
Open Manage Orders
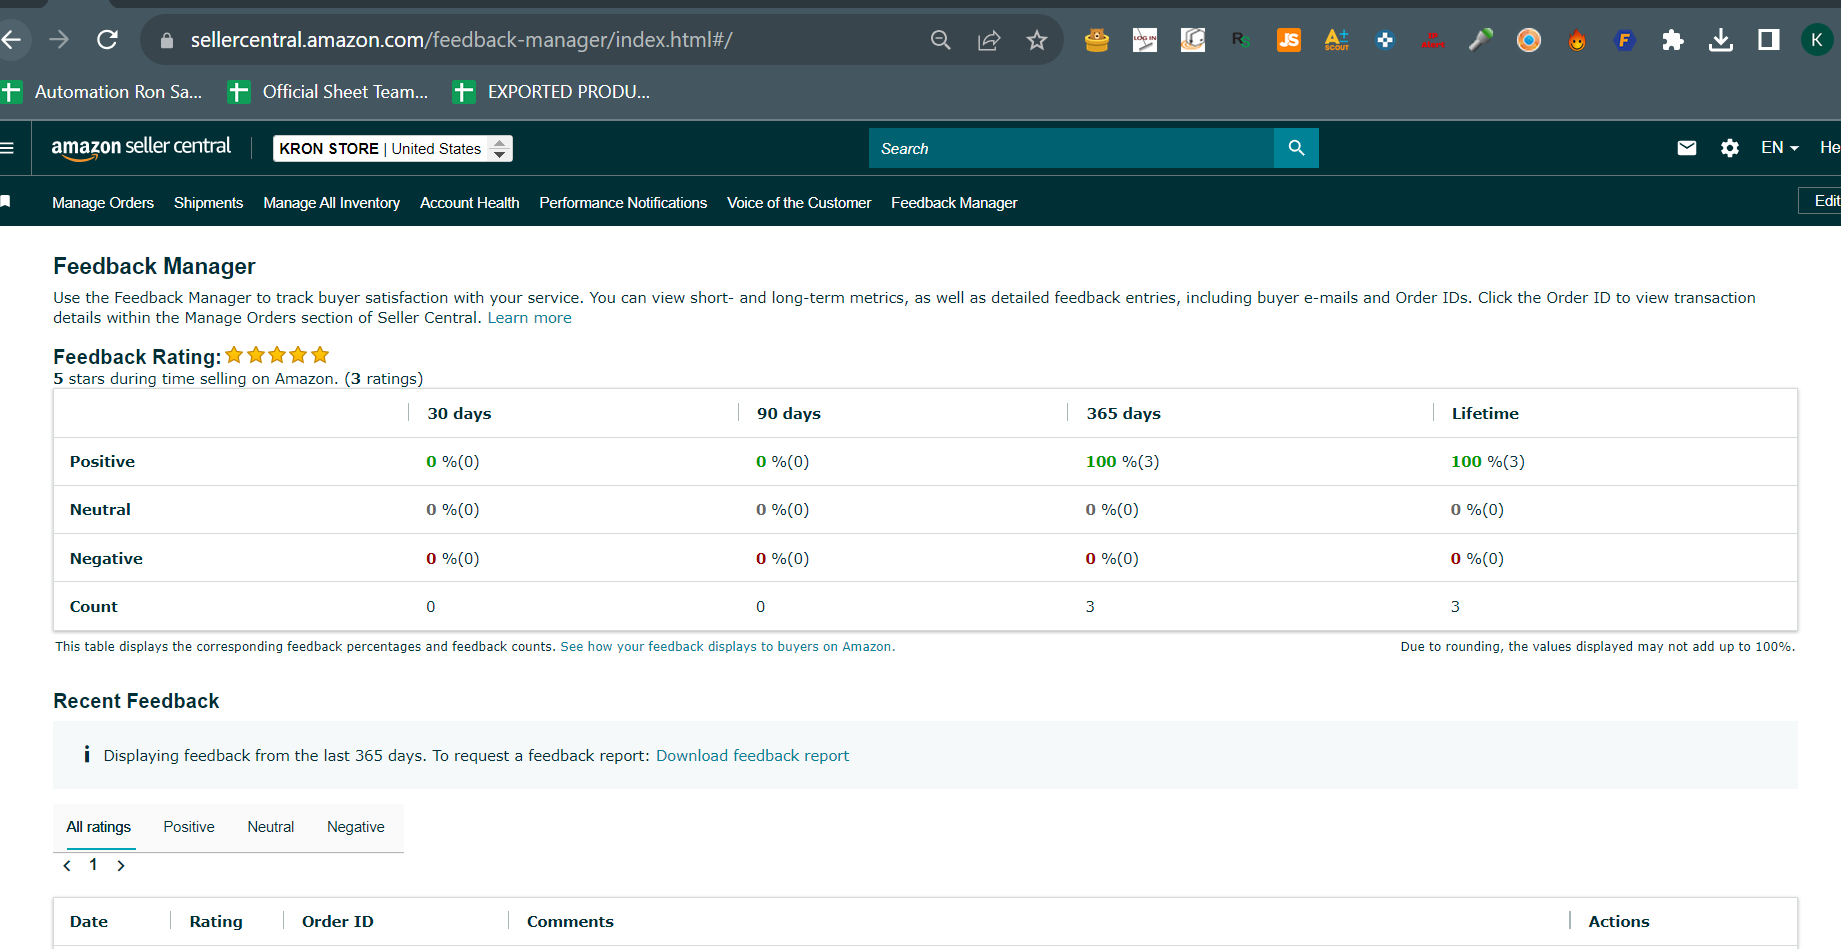[103, 203]
